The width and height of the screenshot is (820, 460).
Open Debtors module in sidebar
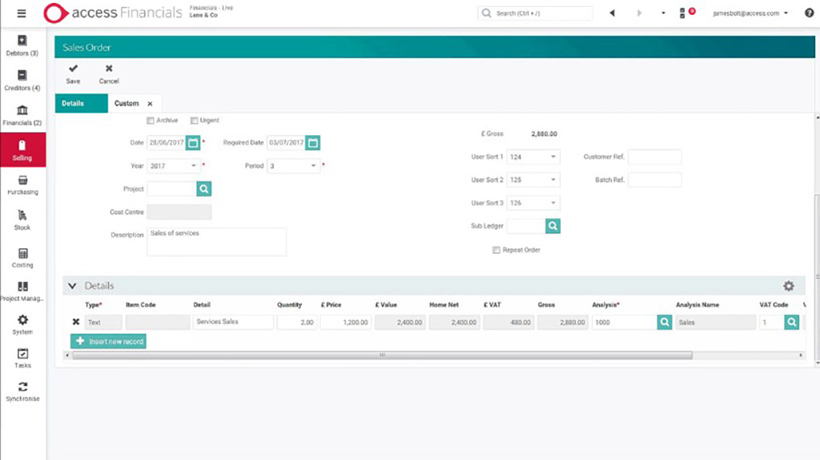22,45
